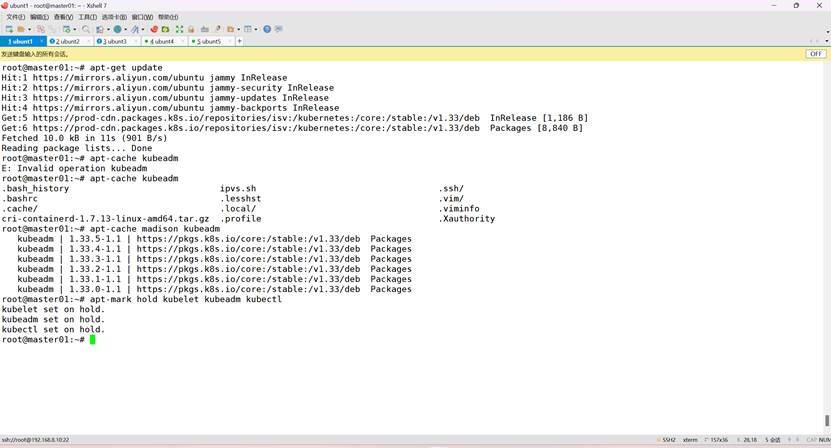Click the script folder toolbar icon
Screen dimensions: 831x448
coord(231,29)
